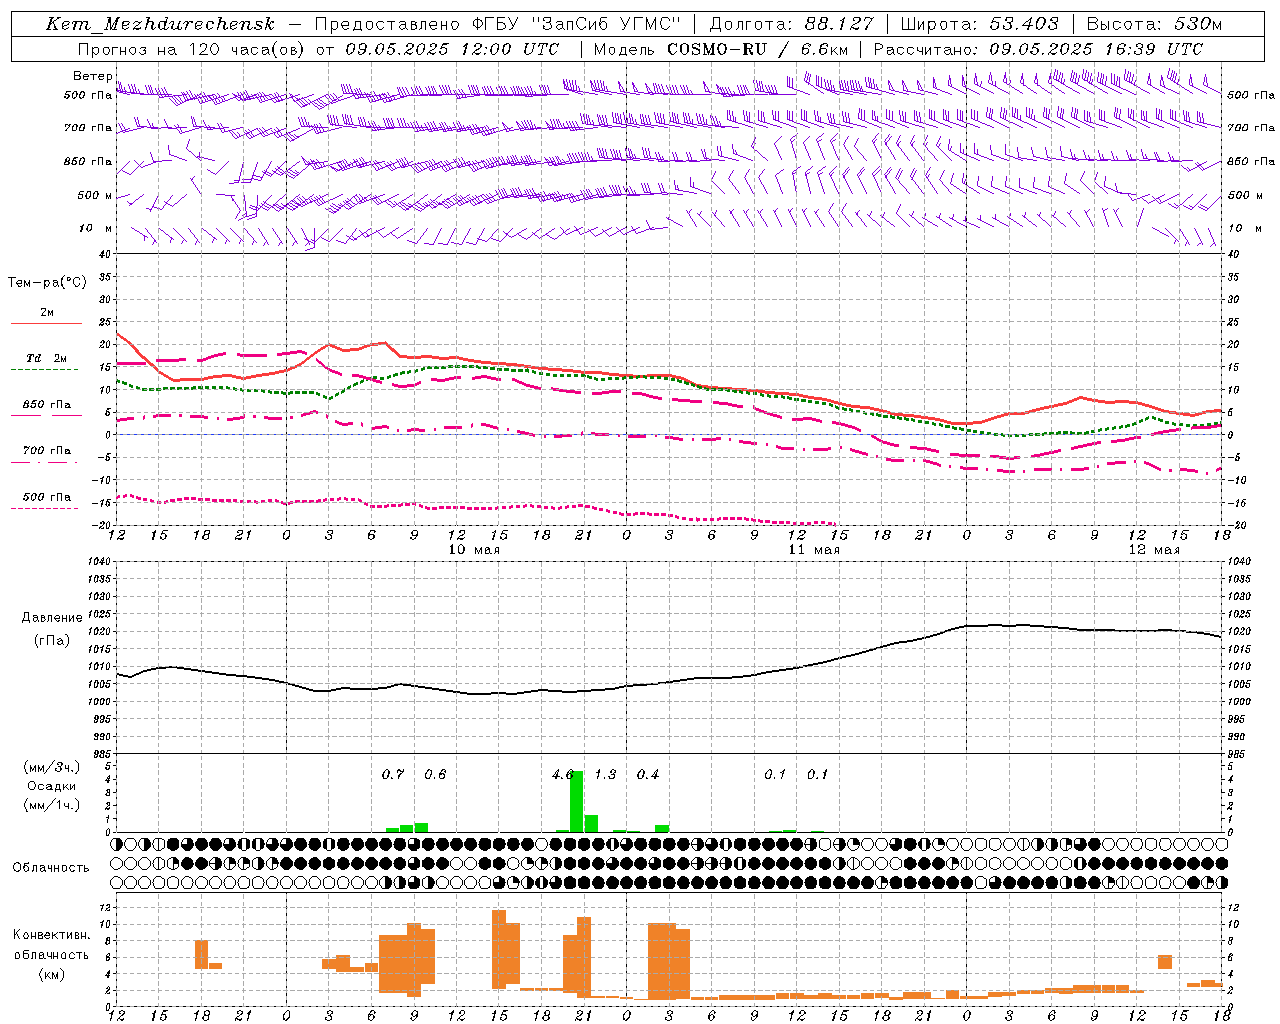The height and width of the screenshot is (1024, 1280).
Task: Click the 'Ветер' wind section label
Action: 92,76
